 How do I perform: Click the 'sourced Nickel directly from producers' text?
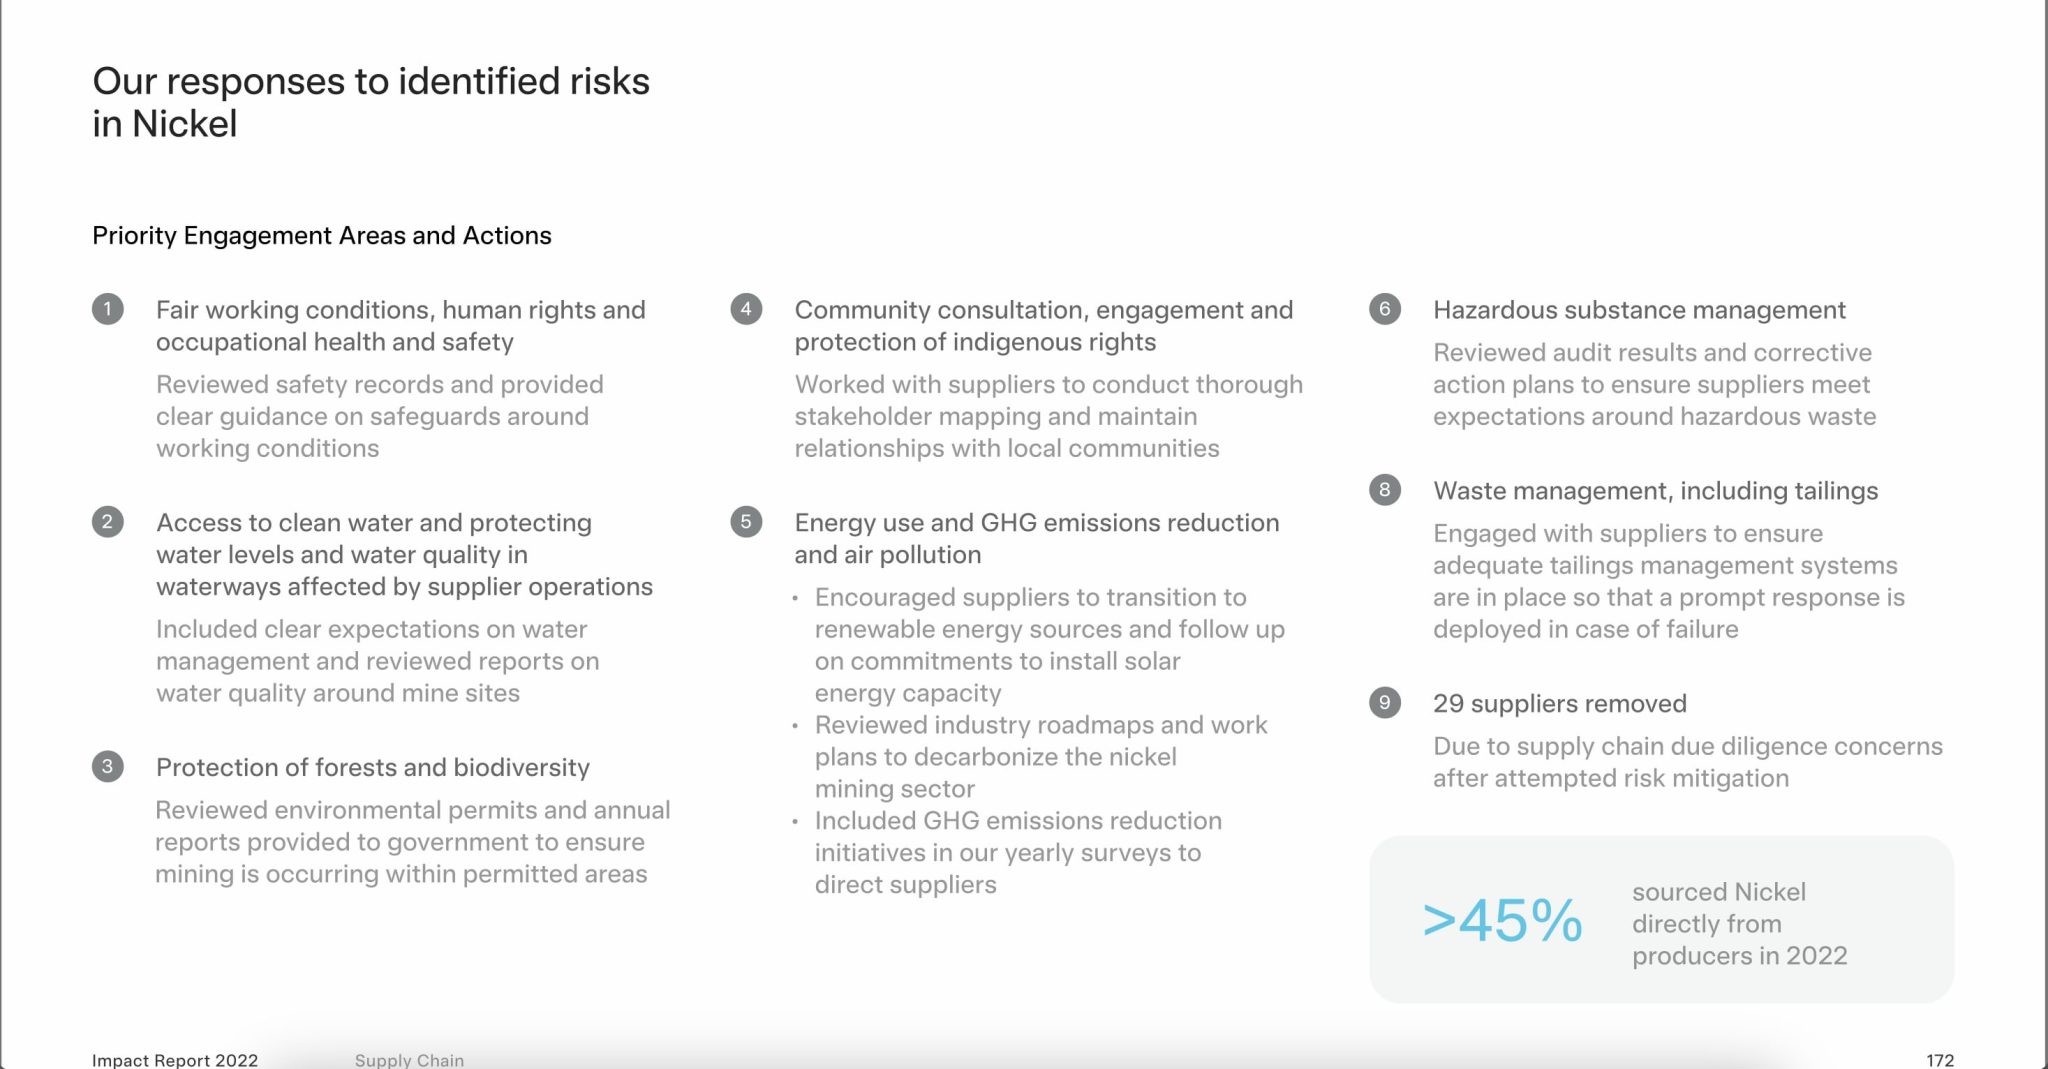pyautogui.click(x=1739, y=924)
